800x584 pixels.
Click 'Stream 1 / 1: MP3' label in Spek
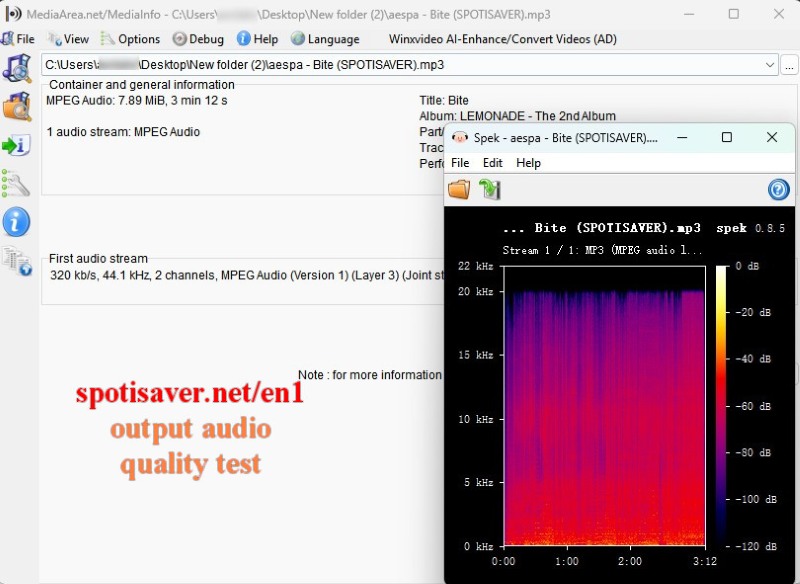click(602, 250)
